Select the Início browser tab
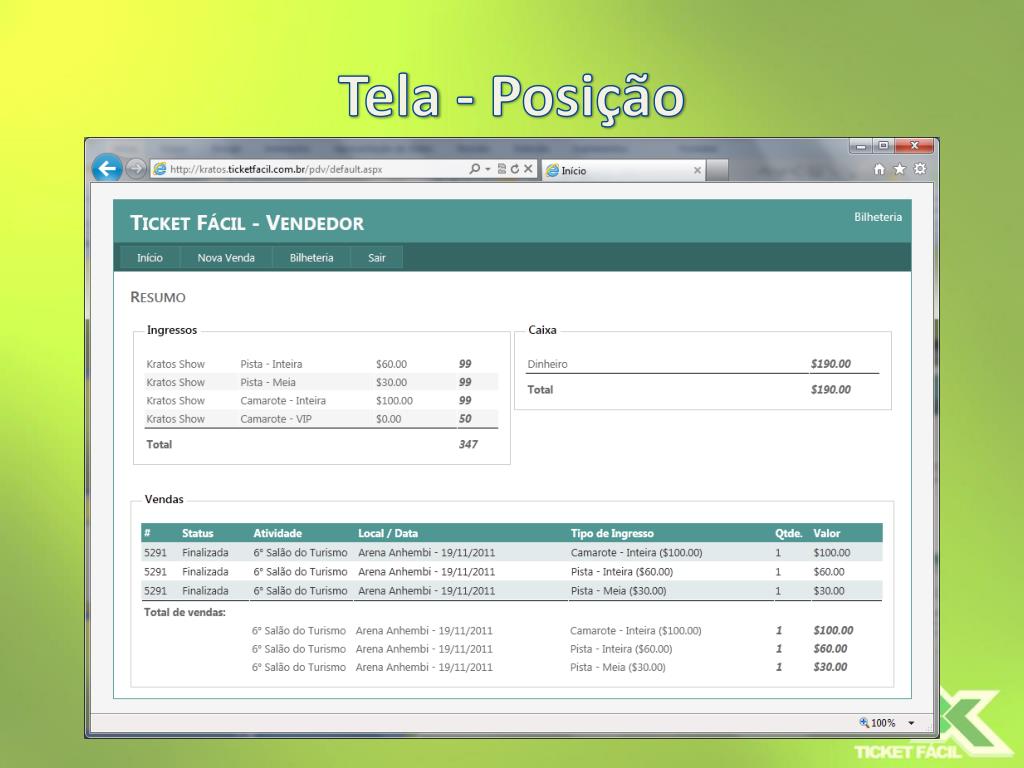Viewport: 1024px width, 768px height. 624,170
